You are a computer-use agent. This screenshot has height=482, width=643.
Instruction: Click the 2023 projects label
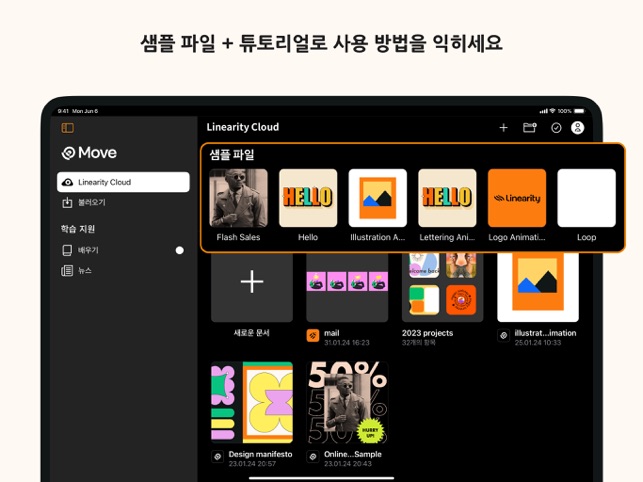[427, 333]
